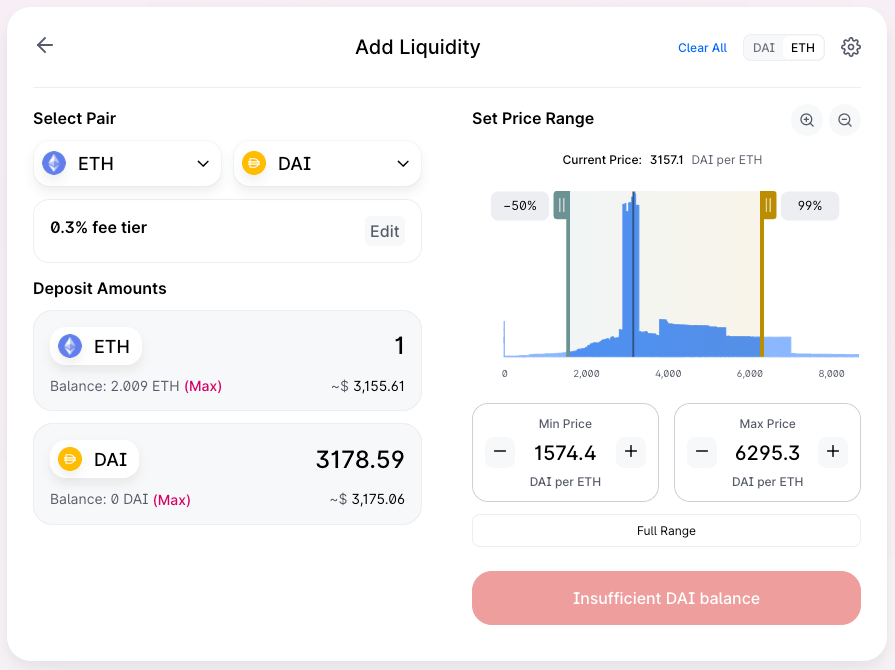Decrease Max Price with minus button
Screen dimensions: 895x670
pyautogui.click(x=702, y=452)
